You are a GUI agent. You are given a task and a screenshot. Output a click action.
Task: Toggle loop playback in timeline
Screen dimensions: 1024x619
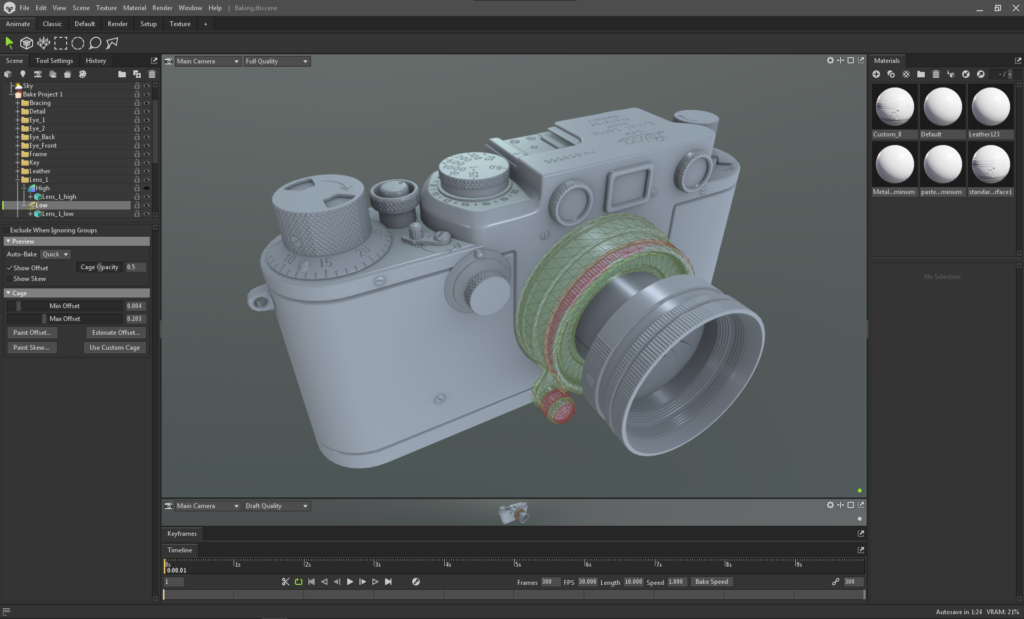298,581
